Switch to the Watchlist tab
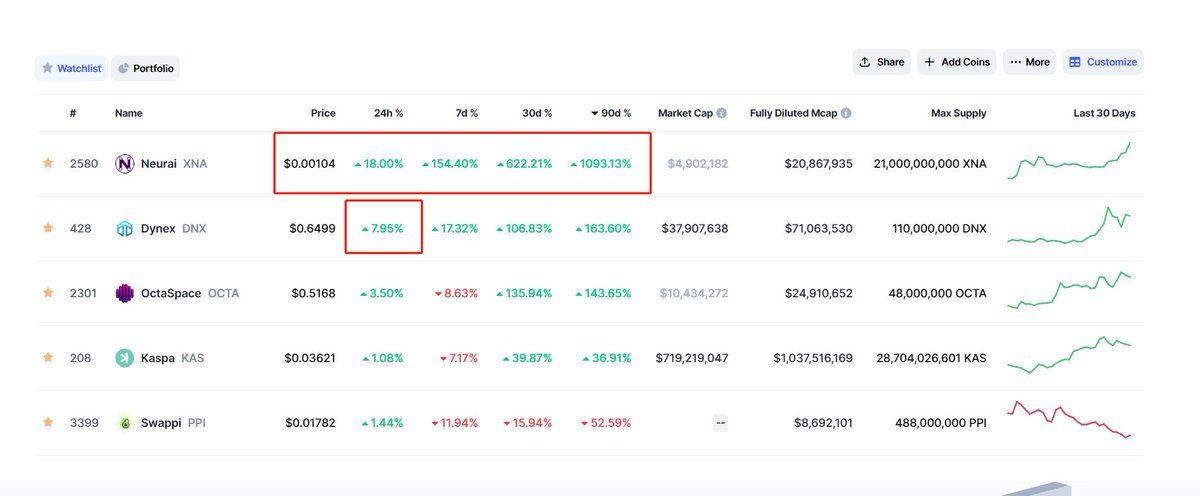The height and width of the screenshot is (496, 1200). click(x=70, y=68)
